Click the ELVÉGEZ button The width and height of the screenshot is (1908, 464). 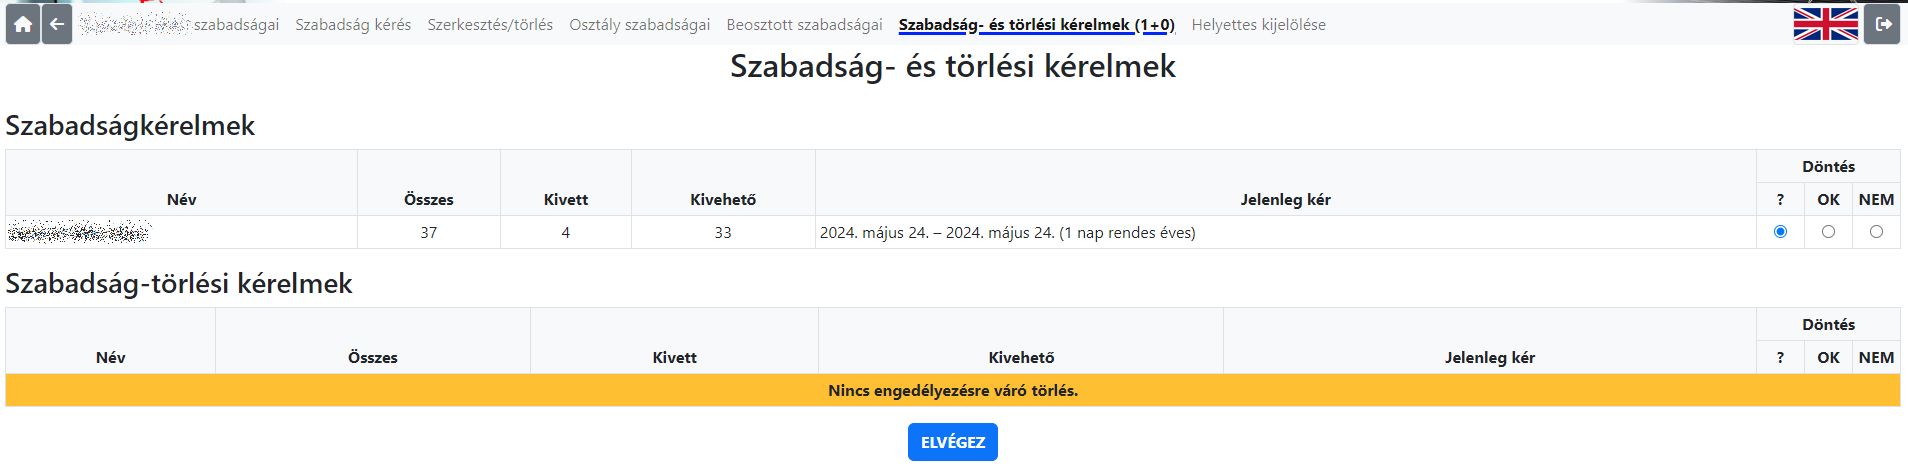click(953, 442)
